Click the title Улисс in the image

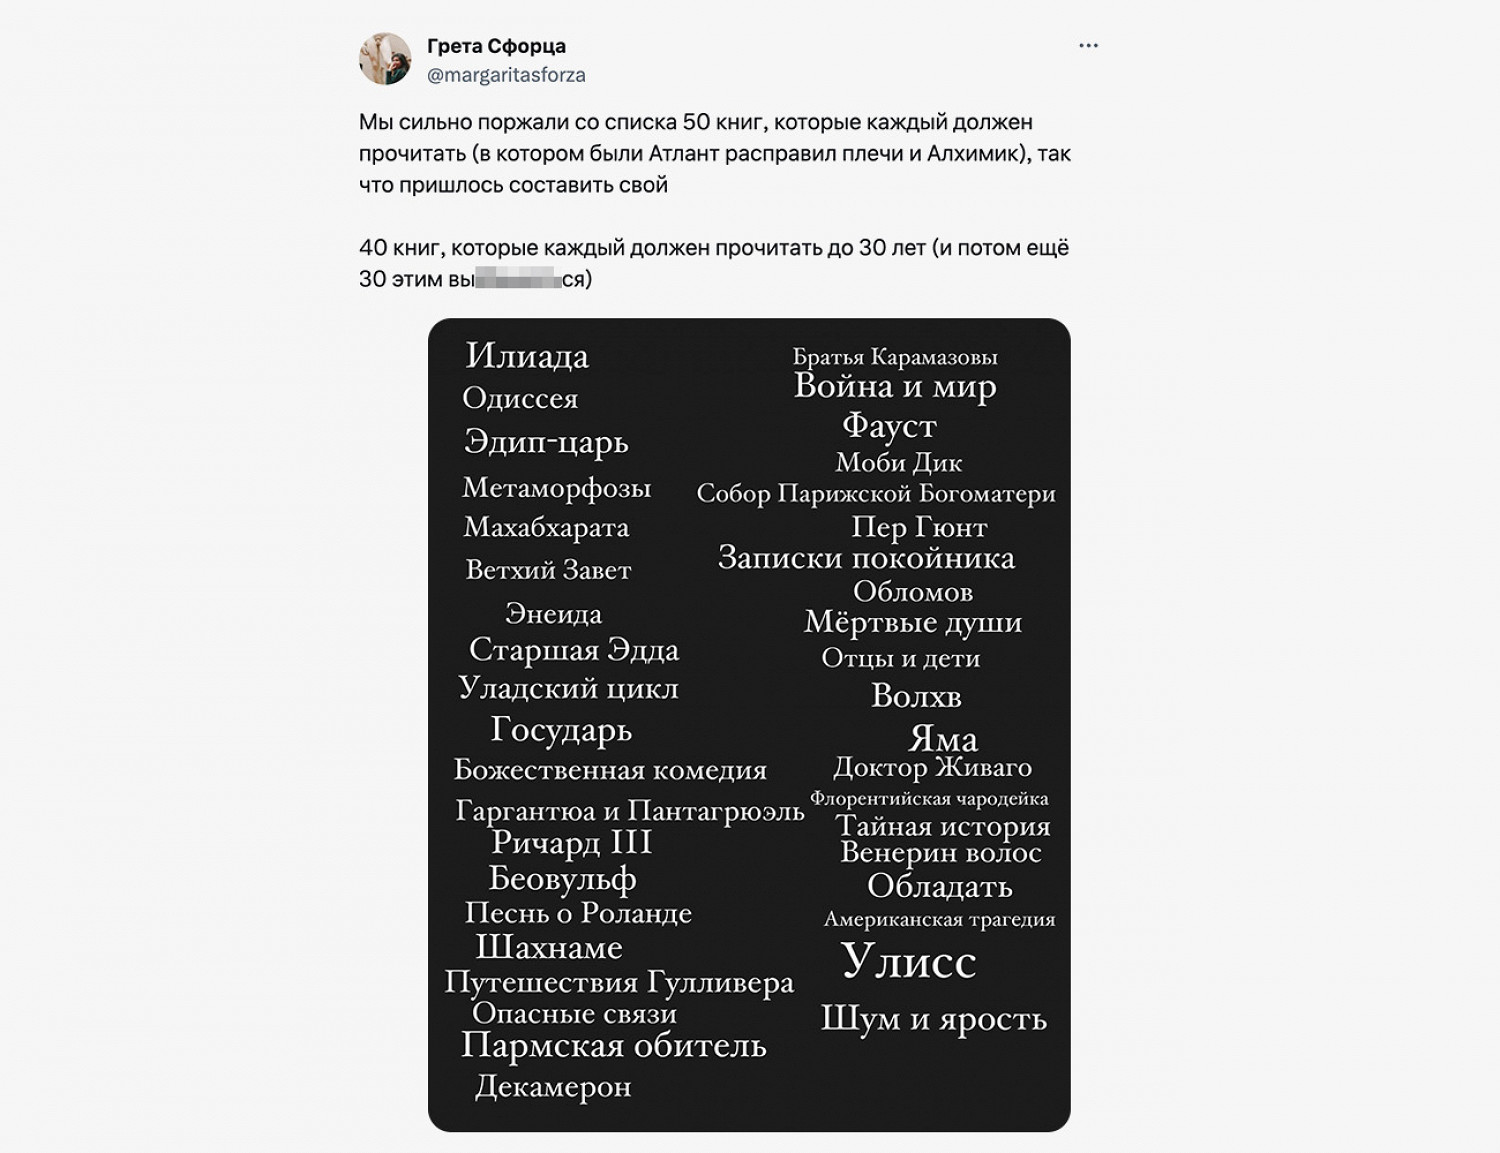coord(908,960)
